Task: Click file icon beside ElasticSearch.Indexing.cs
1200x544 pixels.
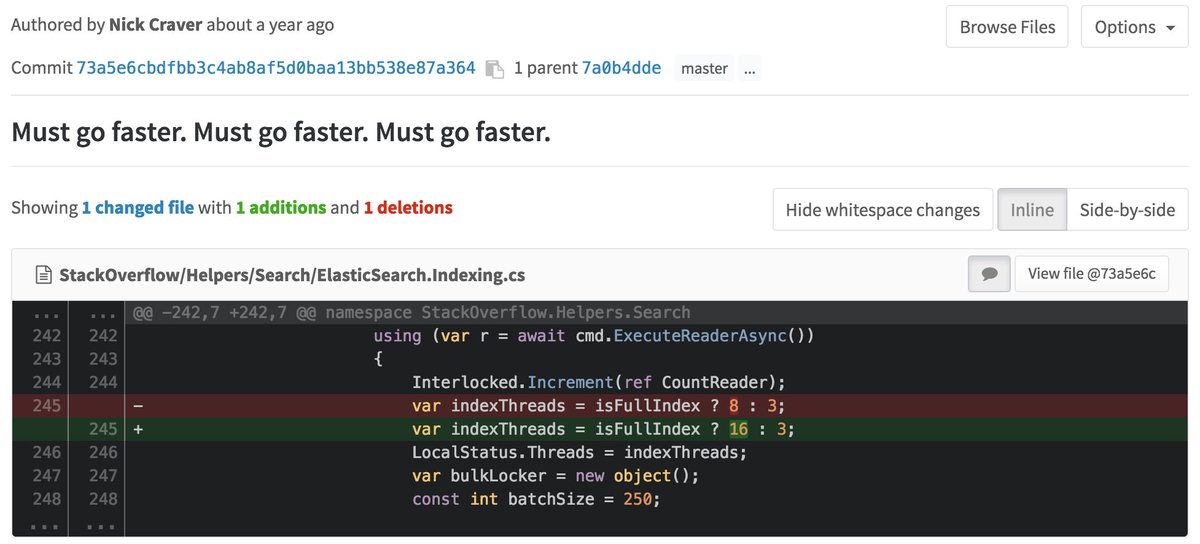Action: (43, 275)
